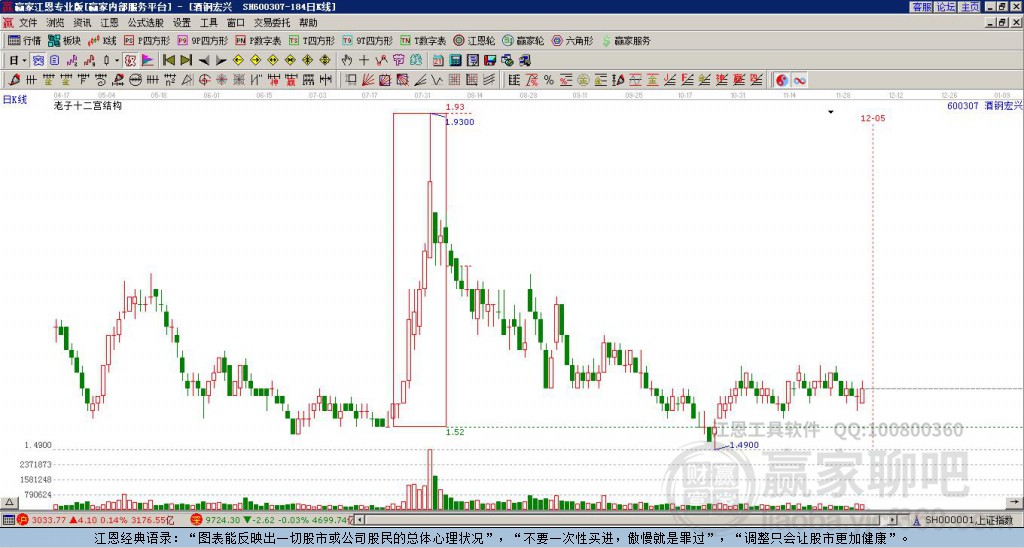Viewport: 1024px width, 548px height.
Task: Open the calendar icon
Action: click(438, 61)
